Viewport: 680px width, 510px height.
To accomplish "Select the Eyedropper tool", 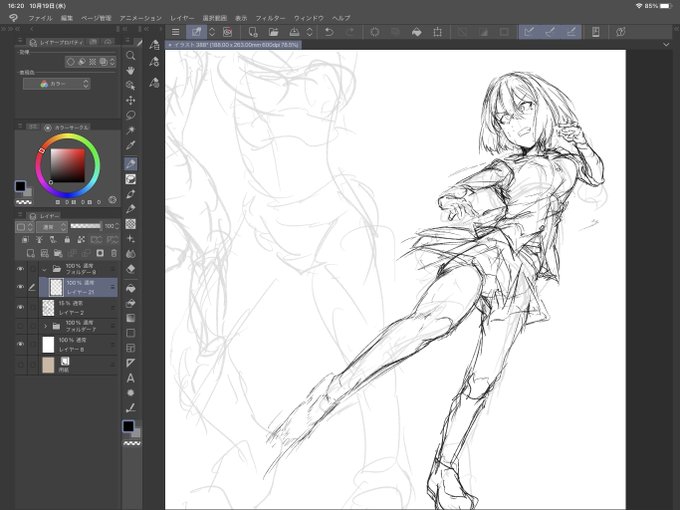I will tap(130, 145).
